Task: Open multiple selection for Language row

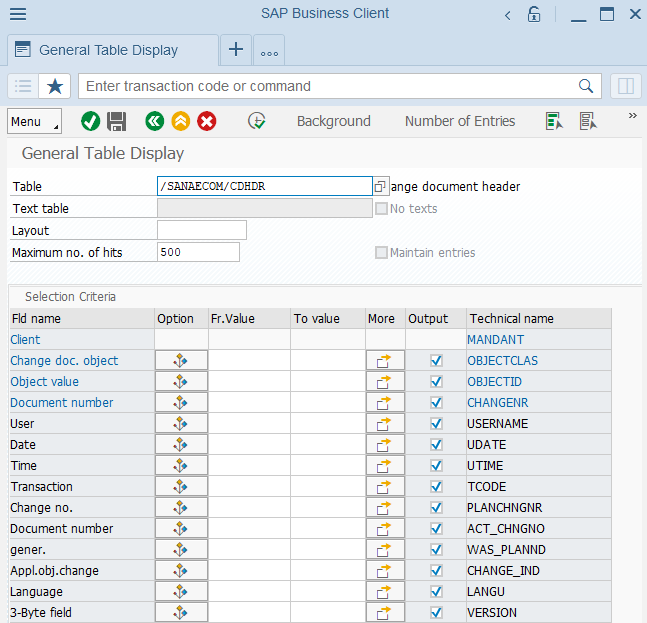Action: [x=385, y=592]
